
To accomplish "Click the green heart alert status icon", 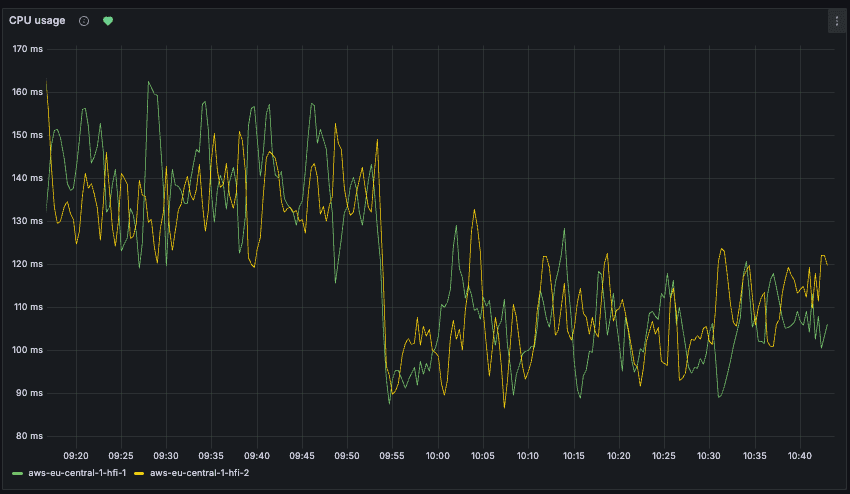I will [108, 21].
